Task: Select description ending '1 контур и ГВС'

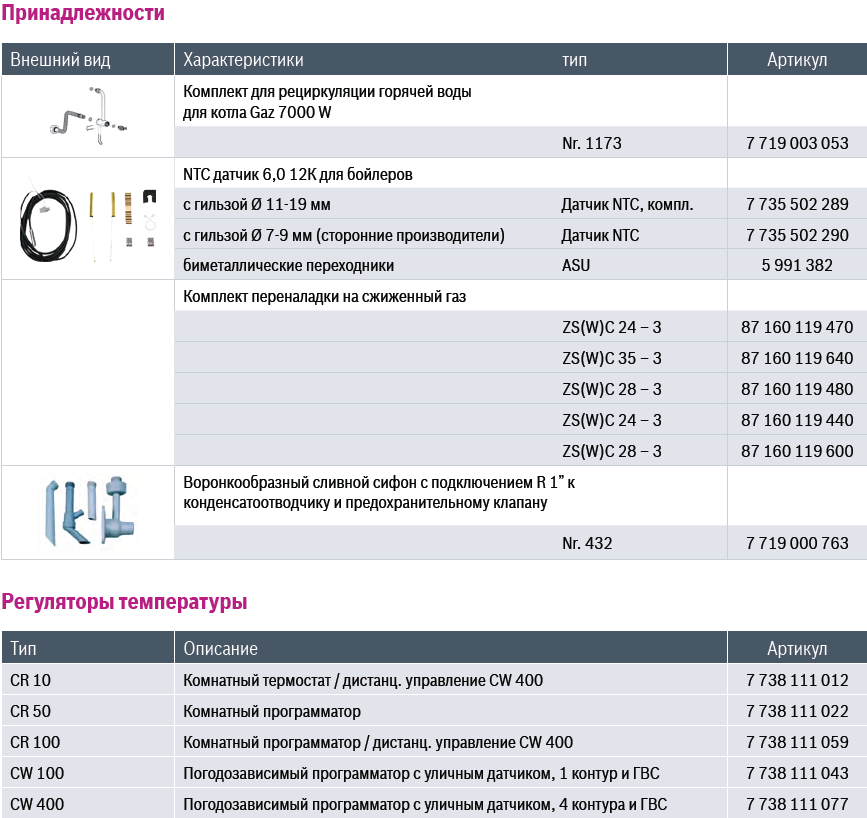Action: (421, 774)
